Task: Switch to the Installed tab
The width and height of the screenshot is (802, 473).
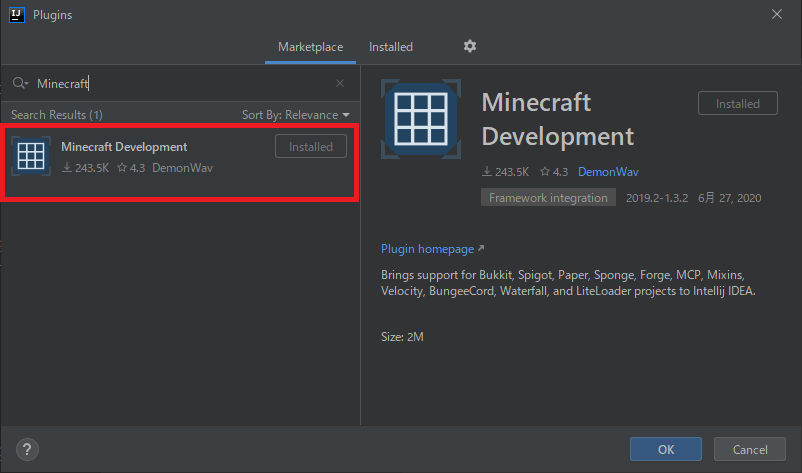Action: (x=391, y=47)
